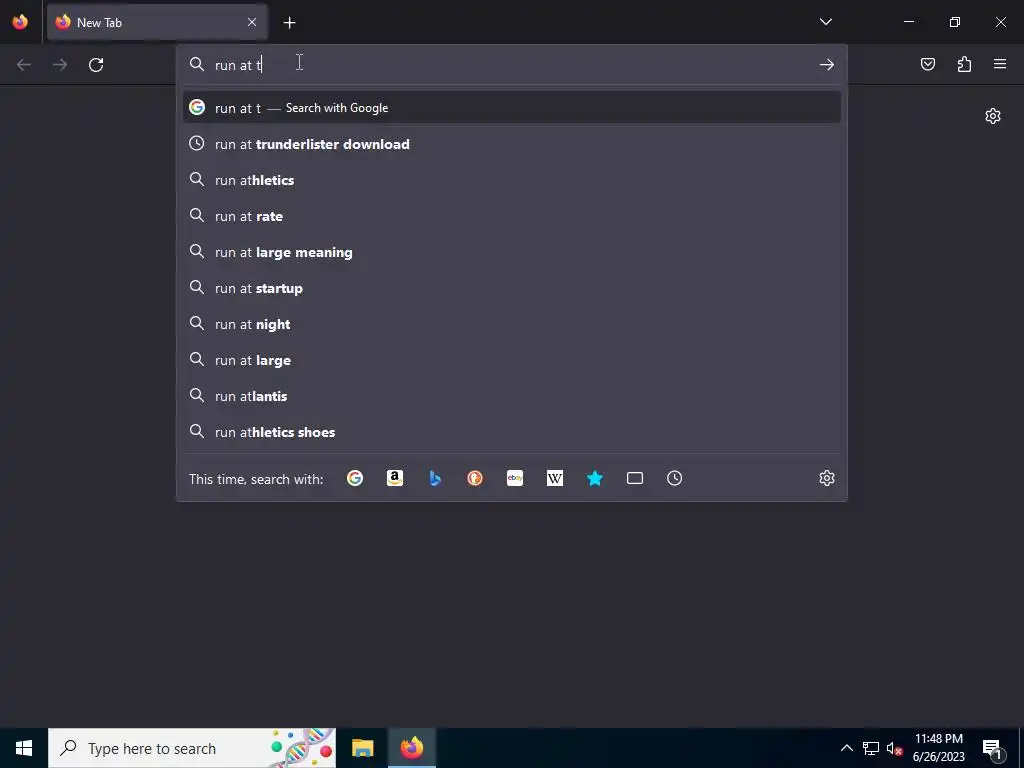Viewport: 1024px width, 768px height.
Task: Select the suggestion 'run atlantis'
Action: 512,396
